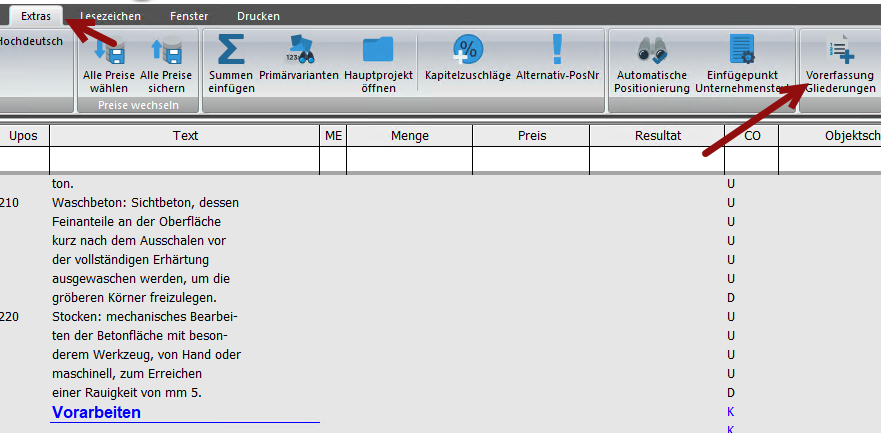This screenshot has height=433, width=881.
Task: Switch to the Fenster tab
Action: pos(189,16)
